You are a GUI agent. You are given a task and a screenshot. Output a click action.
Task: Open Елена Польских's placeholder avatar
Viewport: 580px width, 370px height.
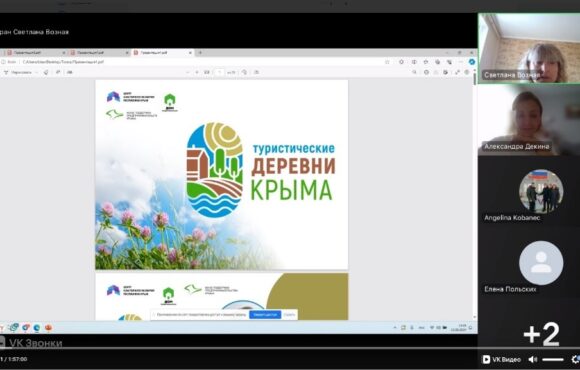541,263
